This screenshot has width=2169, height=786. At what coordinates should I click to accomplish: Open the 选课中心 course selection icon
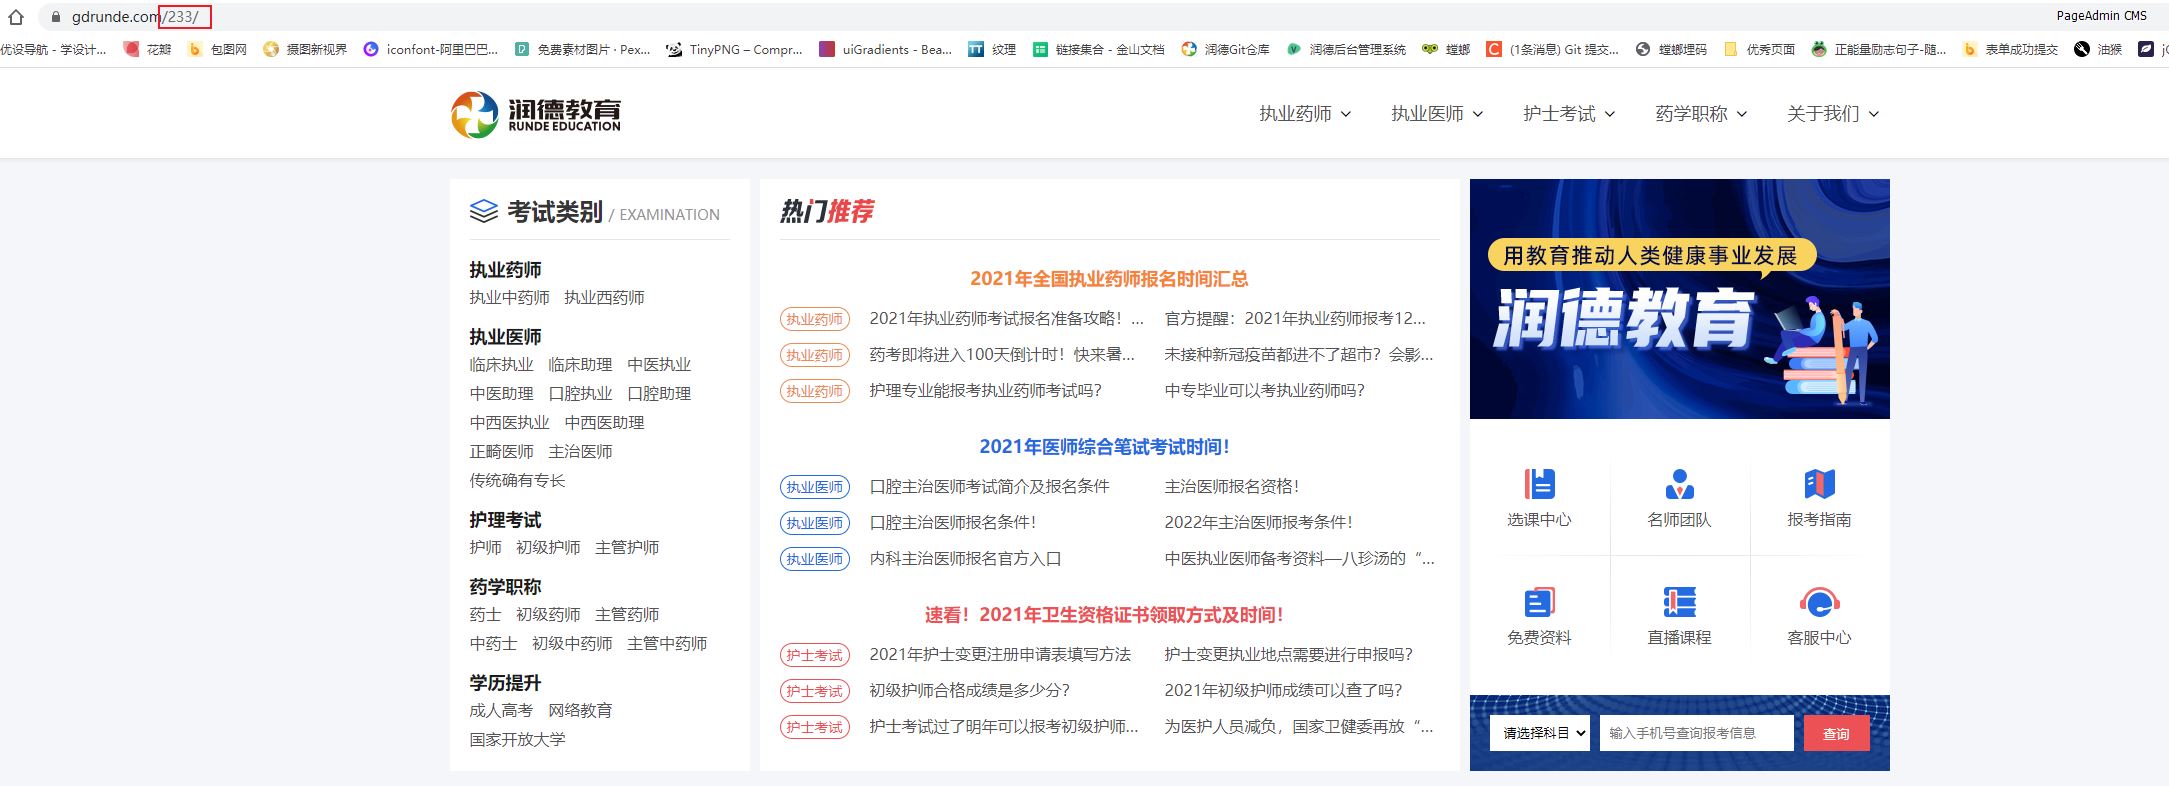(x=1539, y=485)
